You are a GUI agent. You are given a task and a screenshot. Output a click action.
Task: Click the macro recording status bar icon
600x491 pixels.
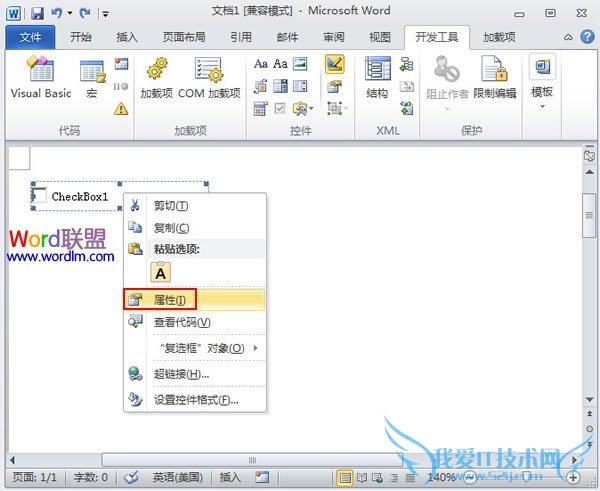[262, 477]
